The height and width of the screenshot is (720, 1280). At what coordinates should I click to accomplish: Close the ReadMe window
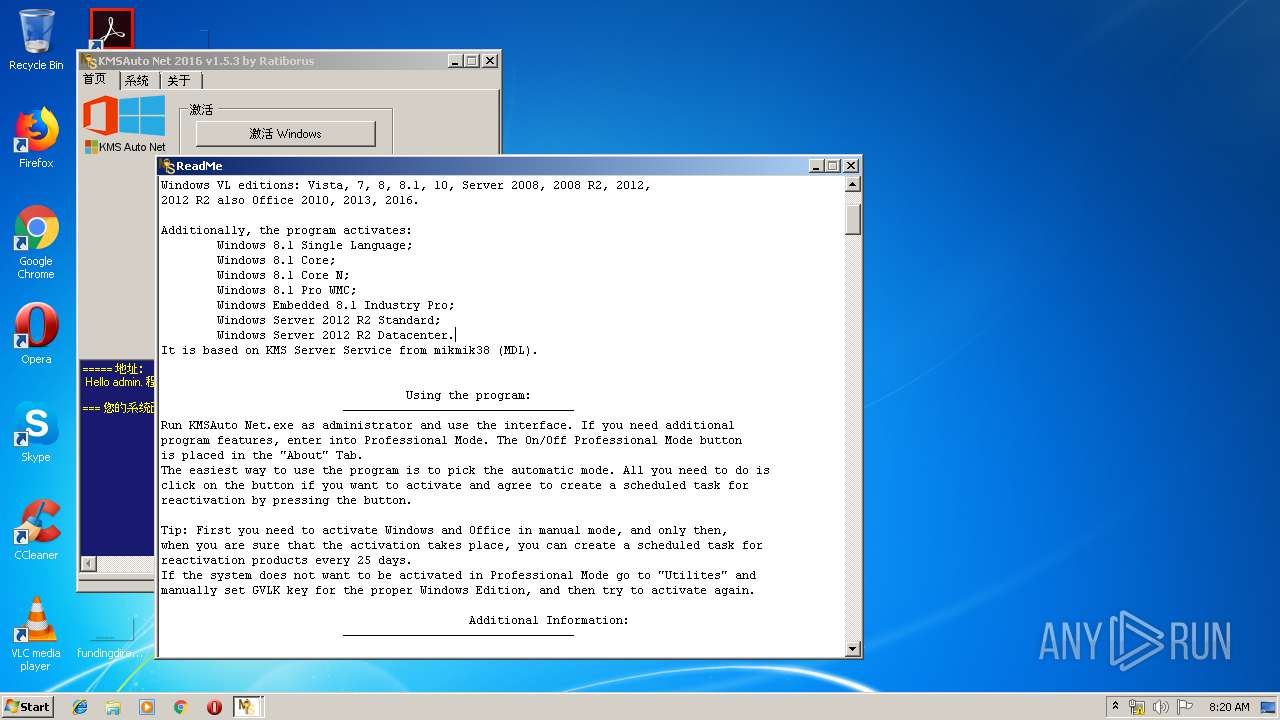point(851,166)
